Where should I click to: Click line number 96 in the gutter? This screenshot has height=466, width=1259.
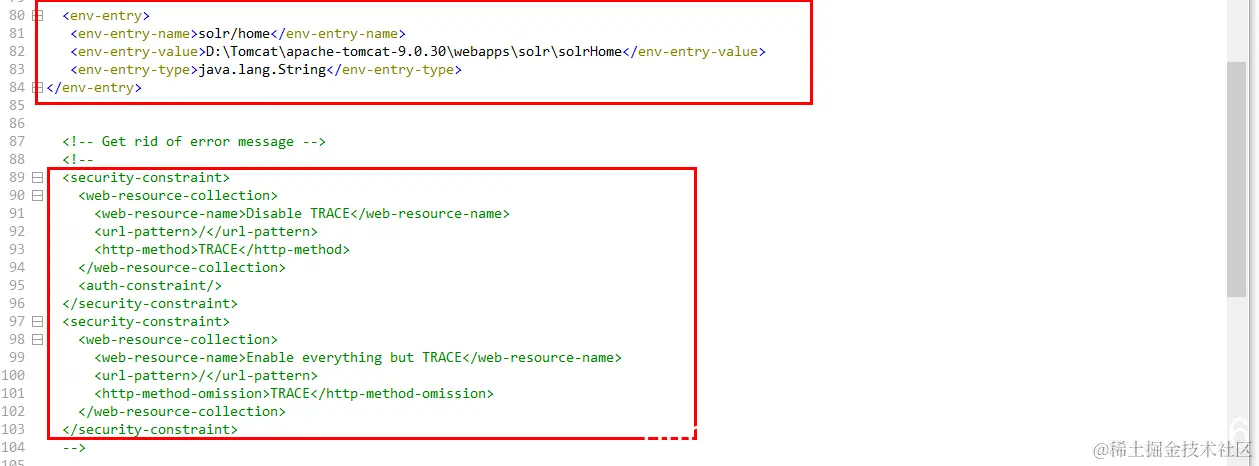(15, 304)
